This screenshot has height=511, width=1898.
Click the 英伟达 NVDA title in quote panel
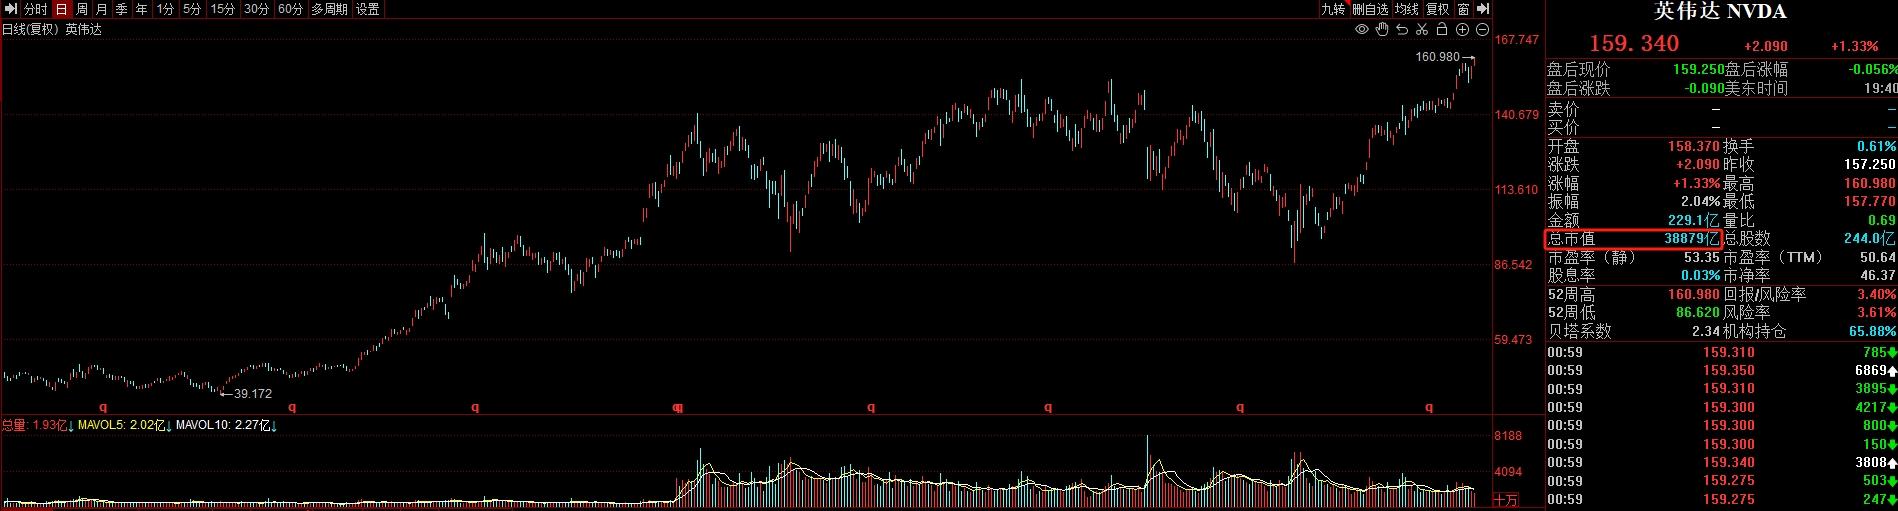pos(1719,12)
